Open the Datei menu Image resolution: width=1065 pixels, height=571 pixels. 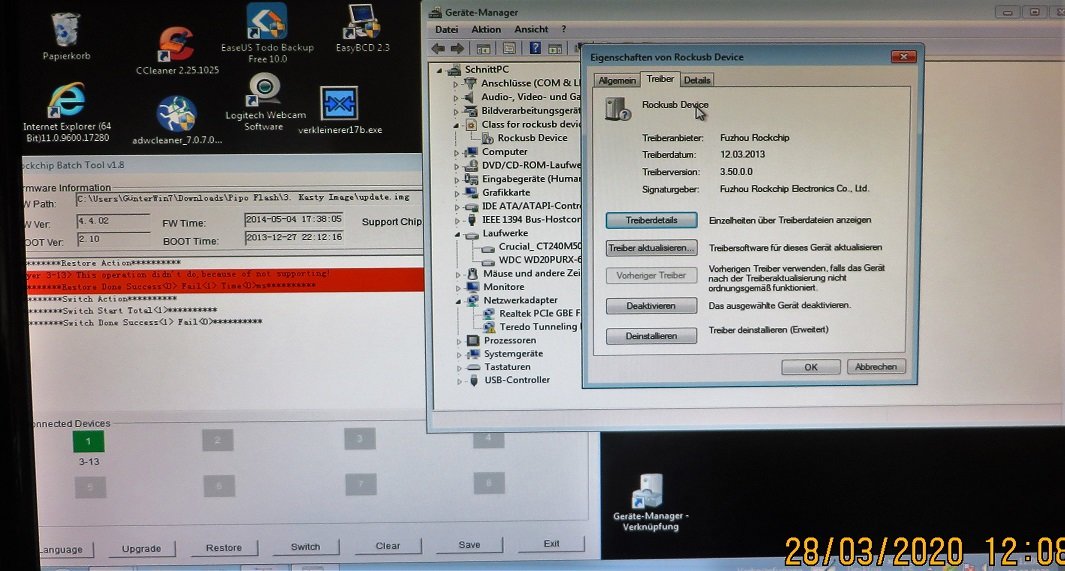click(x=446, y=29)
